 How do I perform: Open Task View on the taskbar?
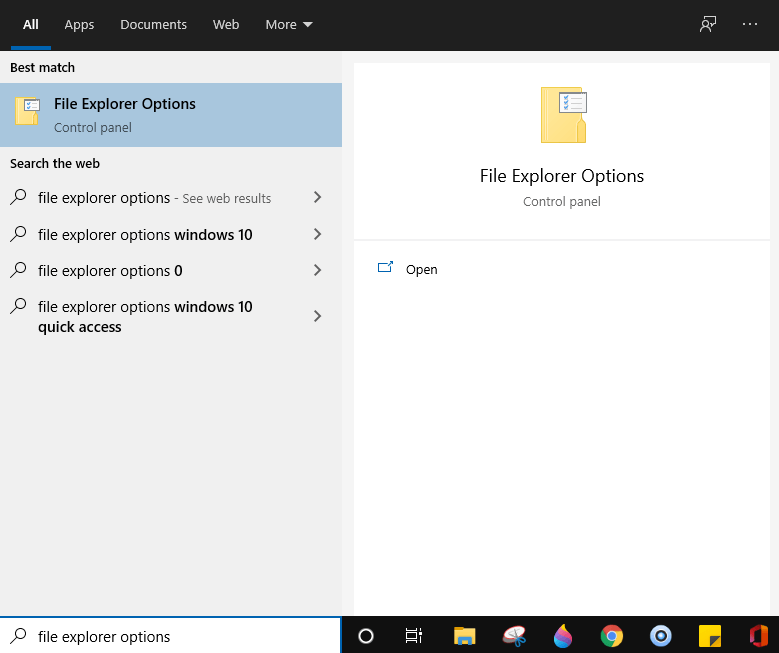point(413,636)
